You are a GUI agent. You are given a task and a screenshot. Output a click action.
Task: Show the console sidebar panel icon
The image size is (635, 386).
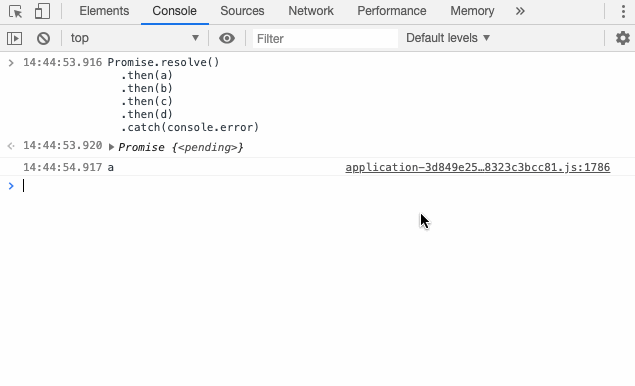(15, 38)
